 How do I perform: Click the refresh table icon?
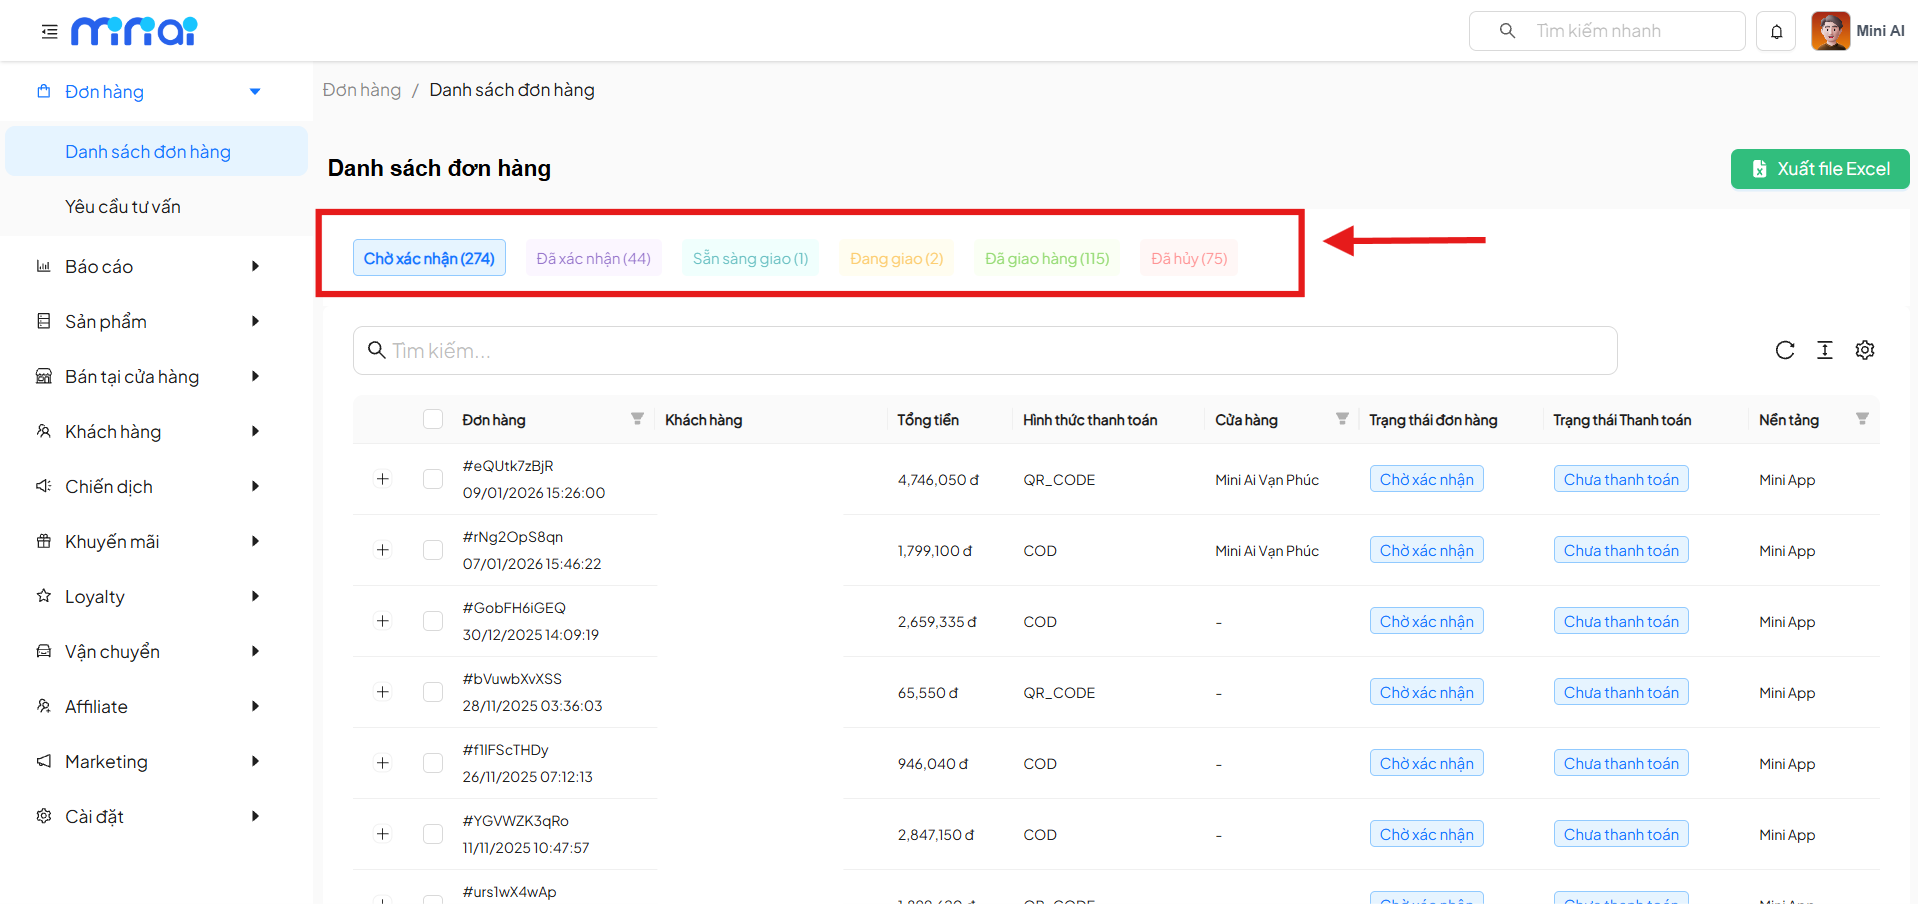pos(1785,350)
